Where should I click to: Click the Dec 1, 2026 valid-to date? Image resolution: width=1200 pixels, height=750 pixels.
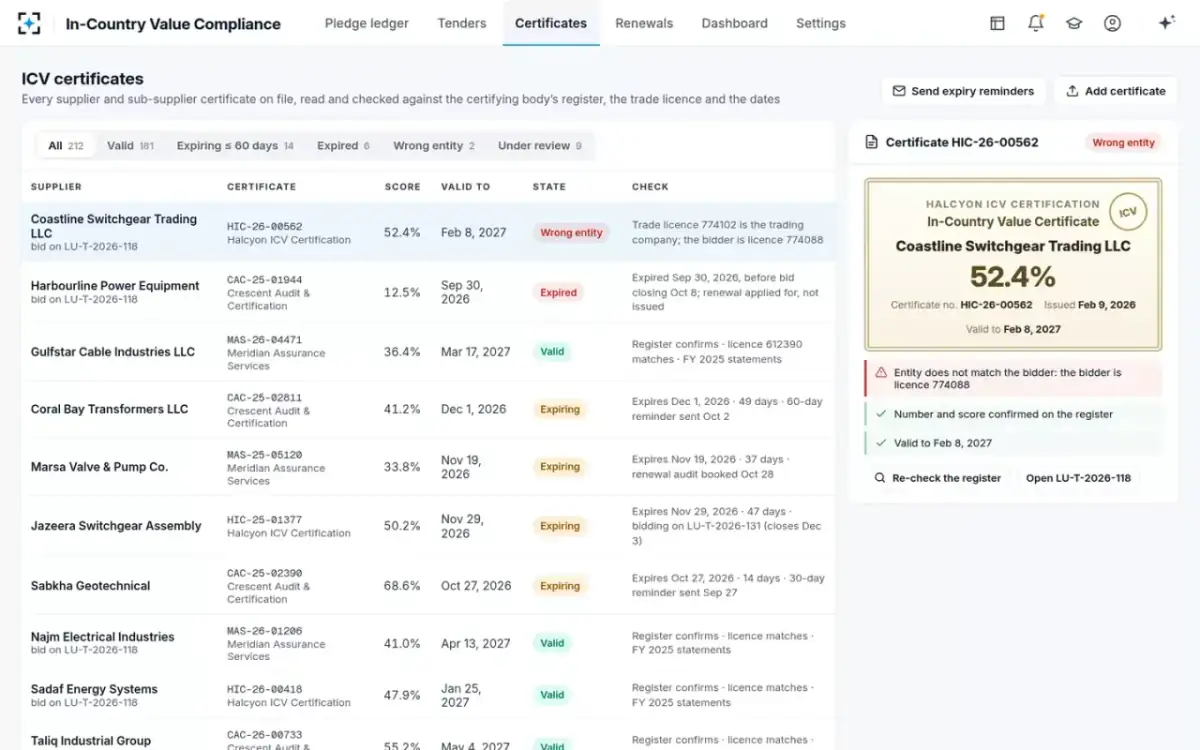474,409
